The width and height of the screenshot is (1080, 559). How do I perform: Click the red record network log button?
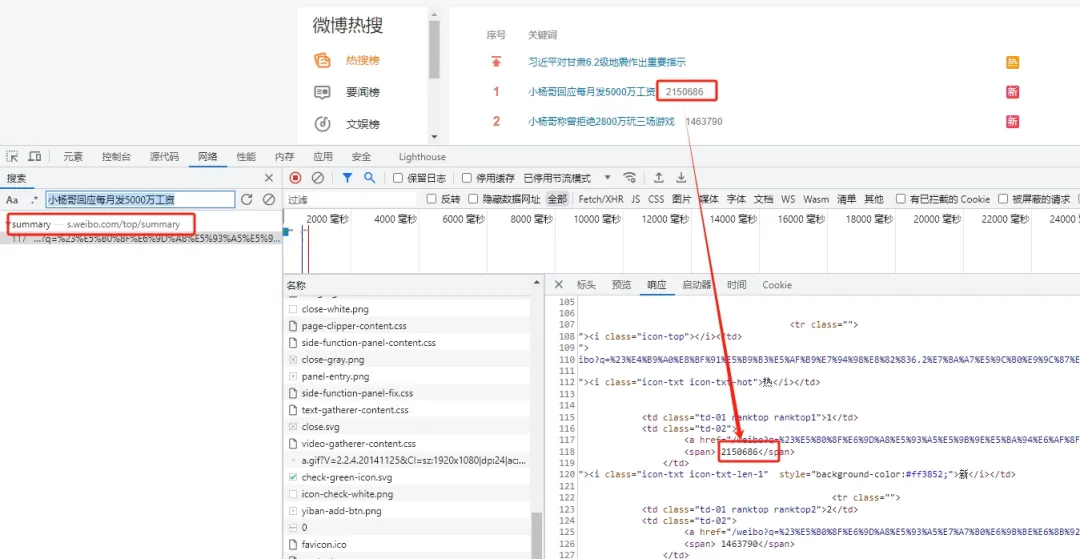[x=295, y=178]
